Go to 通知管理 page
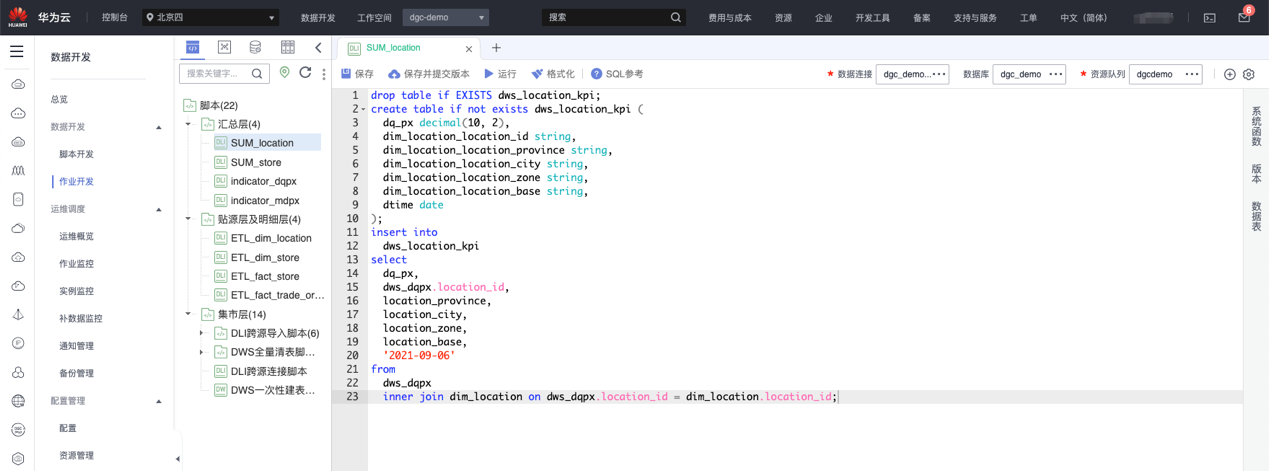Image resolution: width=1269 pixels, height=471 pixels. [x=76, y=346]
